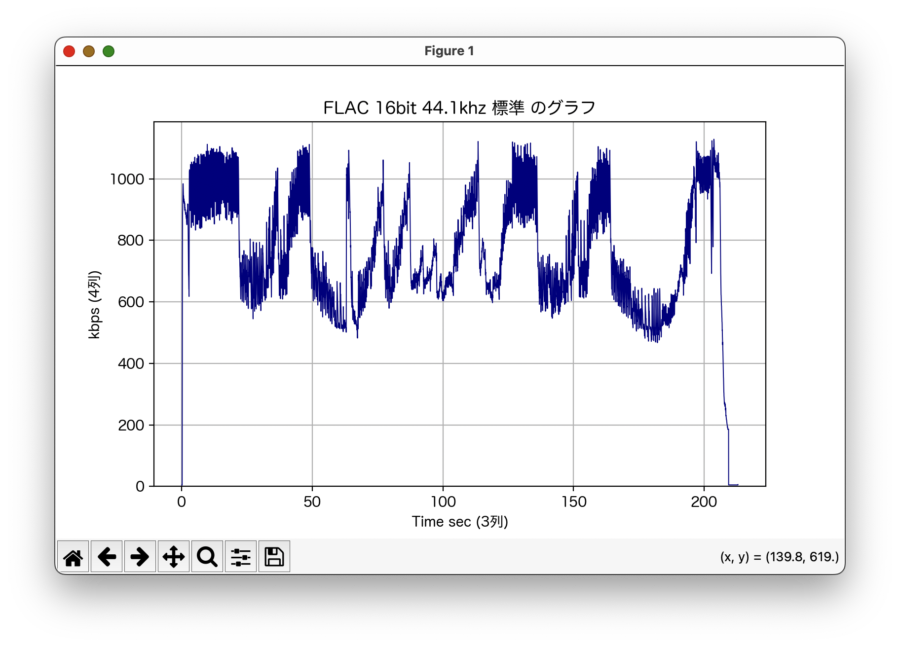The height and width of the screenshot is (647, 900).
Task: Select the kbps y-axis label
Action: pos(95,304)
